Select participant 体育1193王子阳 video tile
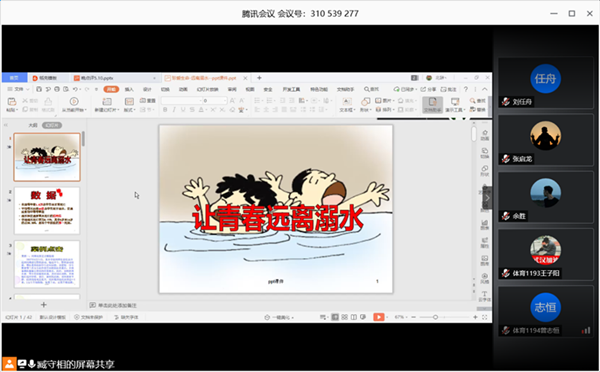 pyautogui.click(x=546, y=255)
